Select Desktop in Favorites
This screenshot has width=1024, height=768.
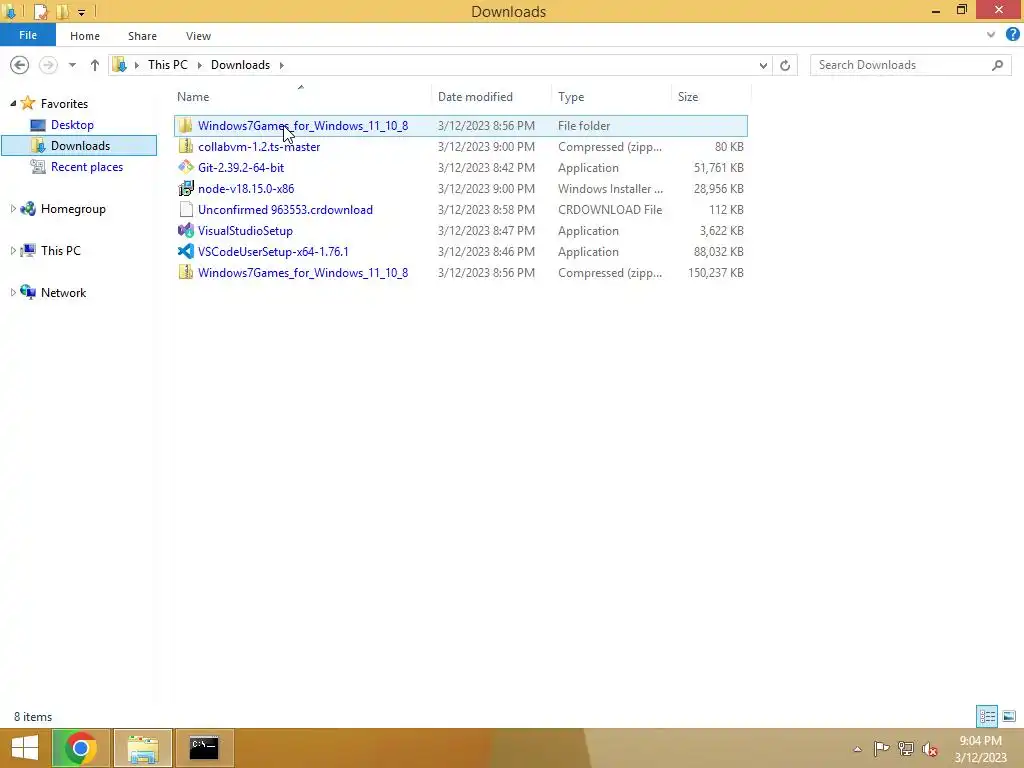click(x=72, y=124)
